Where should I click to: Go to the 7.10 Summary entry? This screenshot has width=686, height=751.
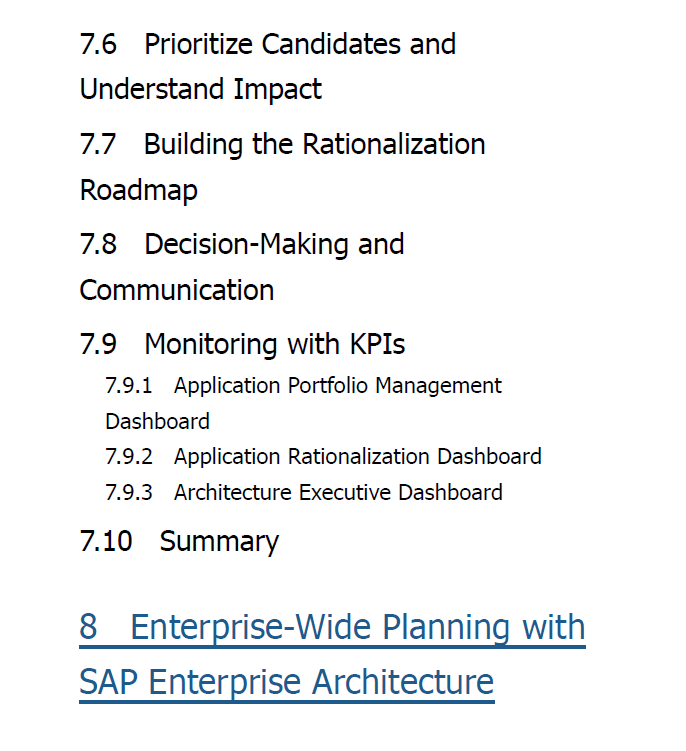(179, 542)
